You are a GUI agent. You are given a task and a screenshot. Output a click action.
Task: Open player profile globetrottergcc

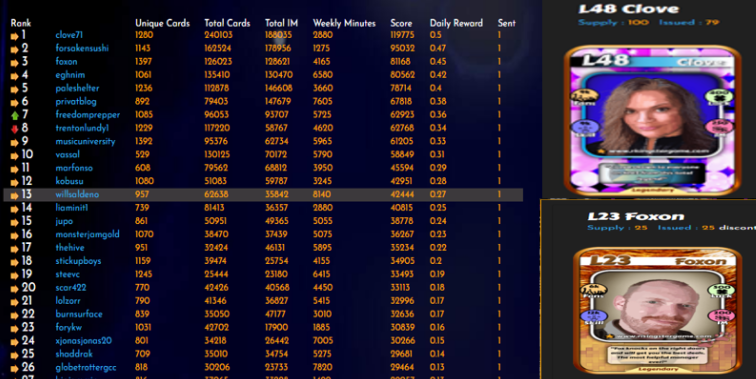click(86, 367)
